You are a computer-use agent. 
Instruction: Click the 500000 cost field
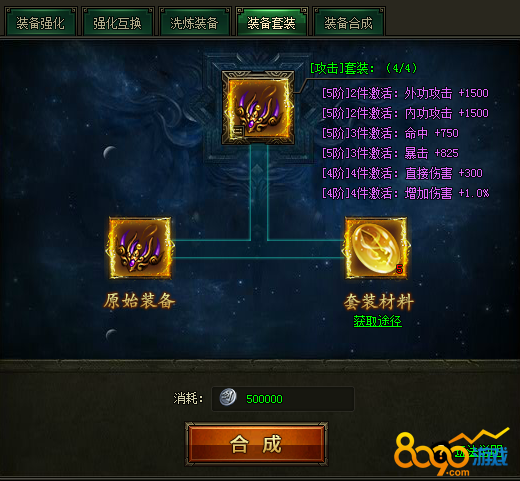coord(283,399)
